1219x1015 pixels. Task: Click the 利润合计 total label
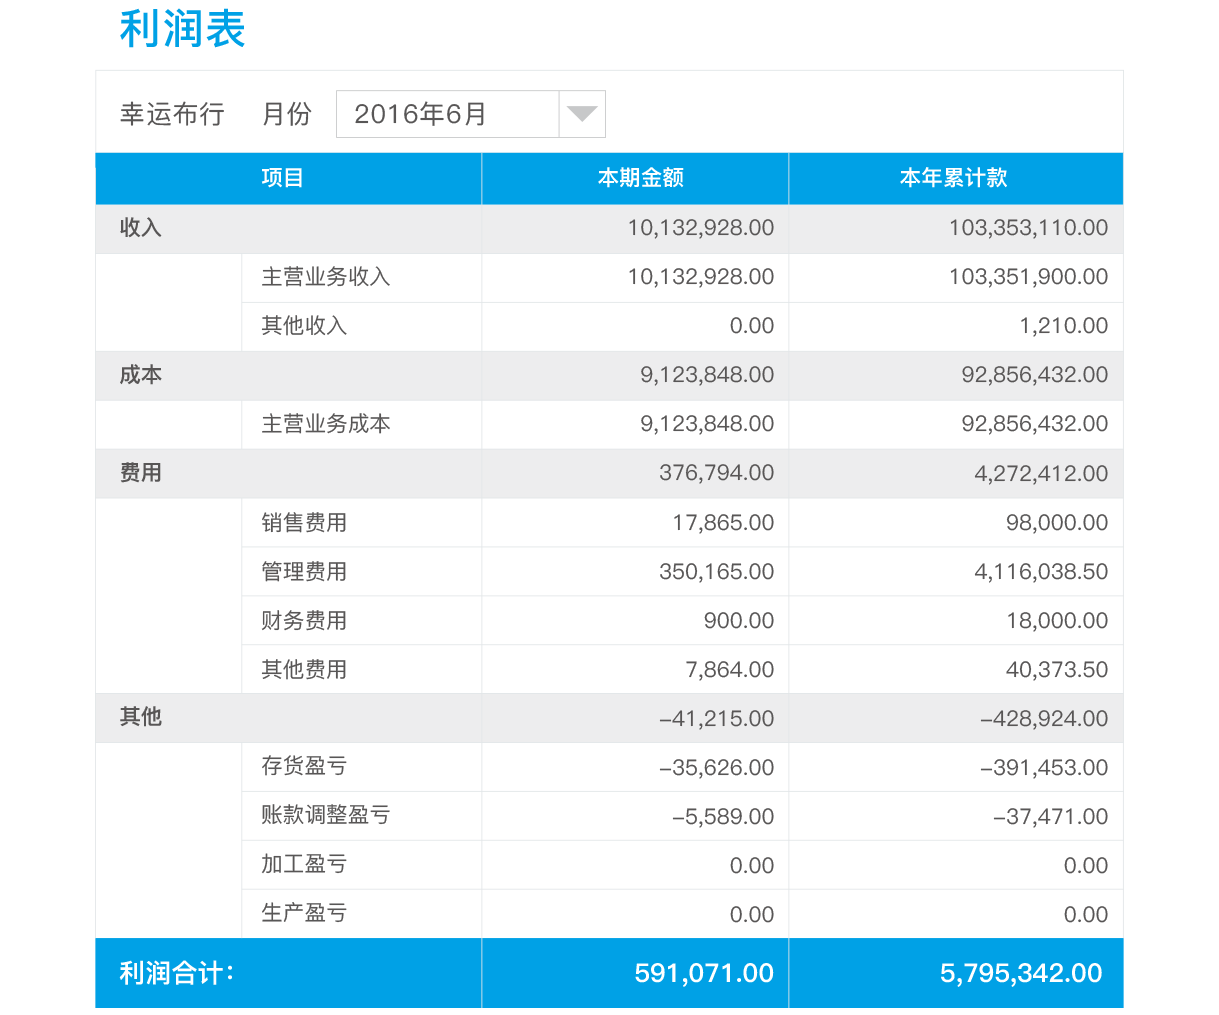point(176,973)
